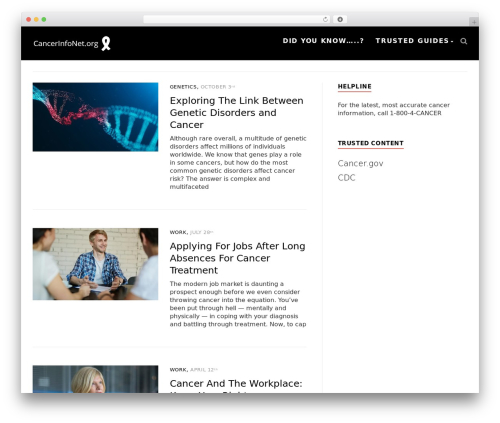Click the July 20 post date
The height and width of the screenshot is (423, 500).
click(x=201, y=232)
